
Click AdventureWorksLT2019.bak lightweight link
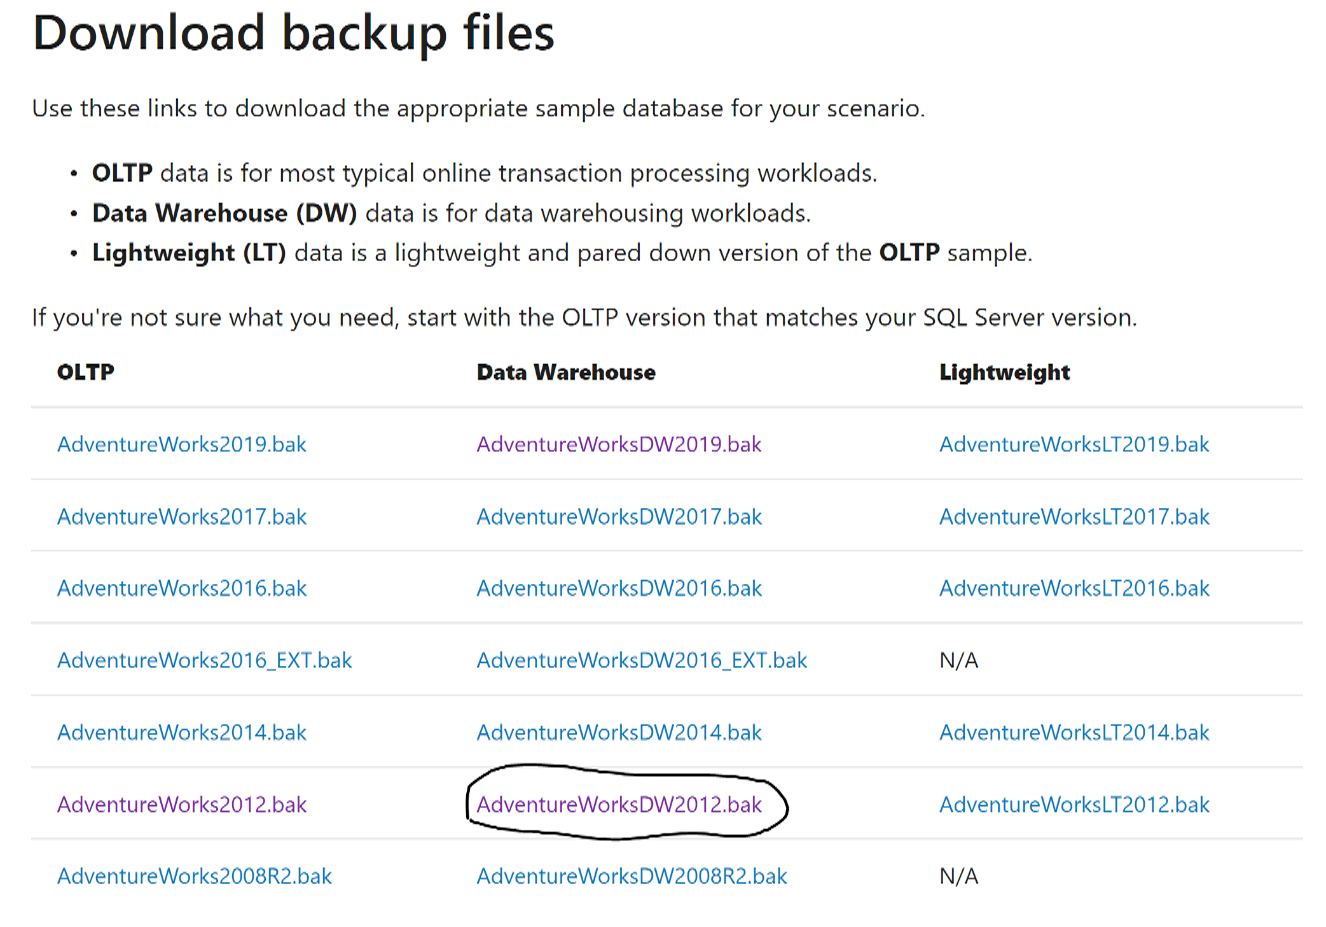click(x=1073, y=444)
